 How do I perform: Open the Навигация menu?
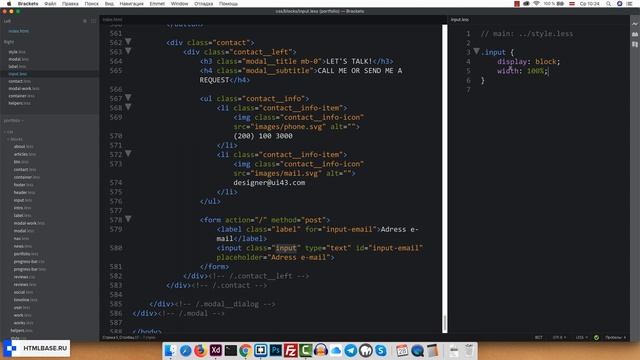click(x=131, y=4)
